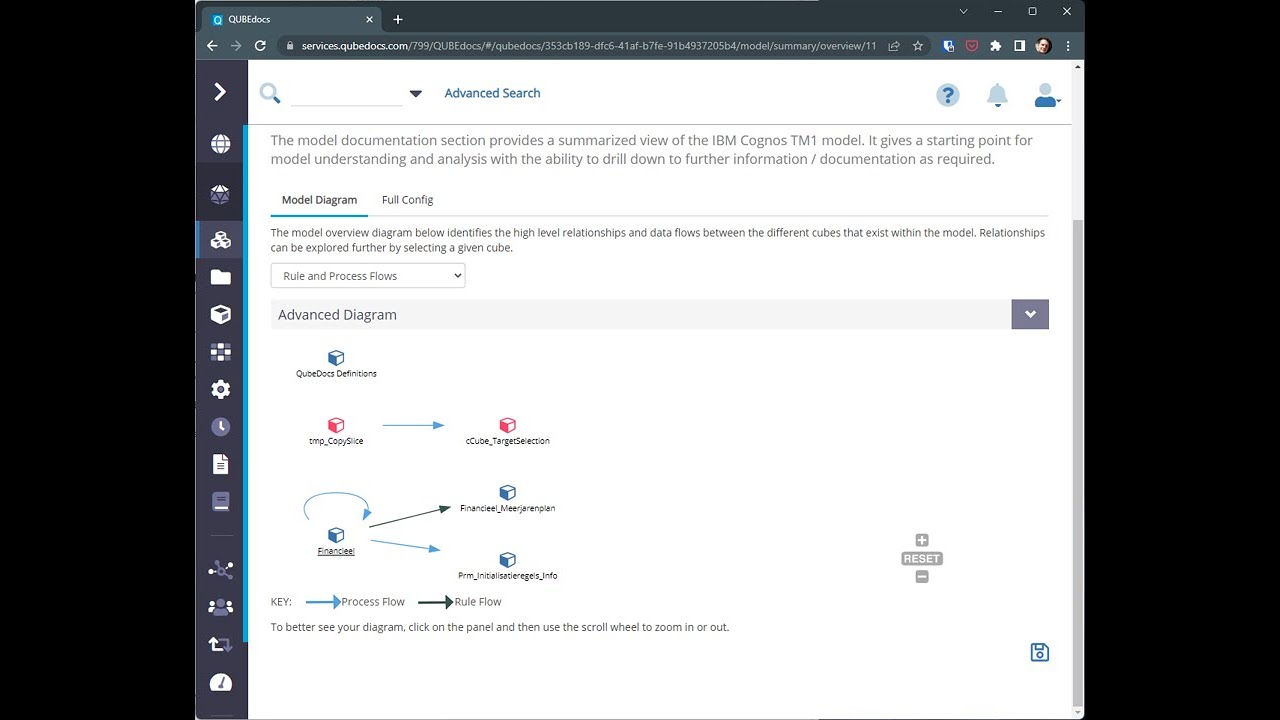Select the Financieel_Meerjarenplan cube node
The height and width of the screenshot is (720, 1280).
(x=507, y=492)
